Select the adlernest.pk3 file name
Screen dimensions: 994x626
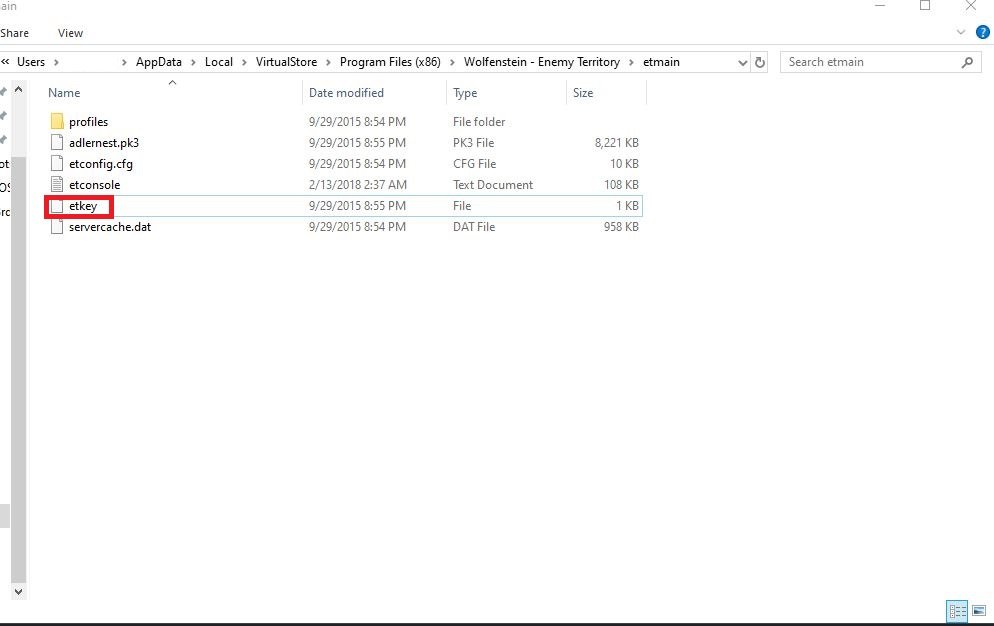click(x=104, y=143)
